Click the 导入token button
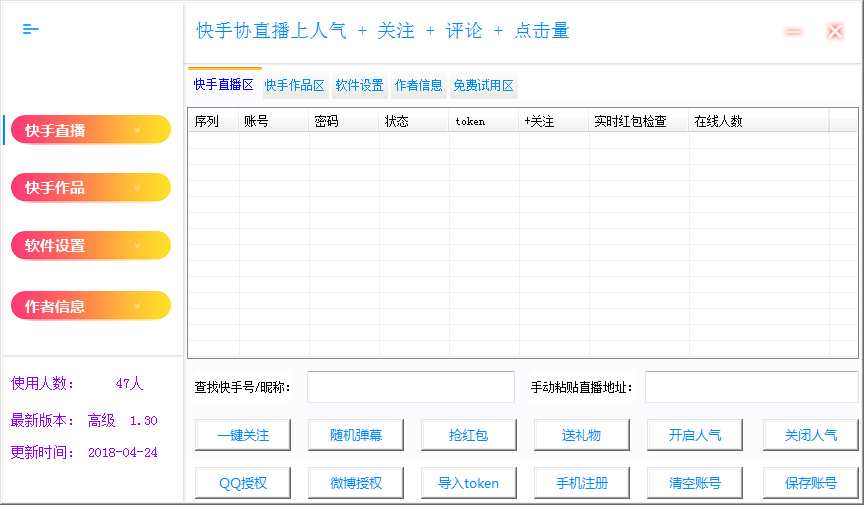This screenshot has width=864, height=505. pyautogui.click(x=469, y=483)
